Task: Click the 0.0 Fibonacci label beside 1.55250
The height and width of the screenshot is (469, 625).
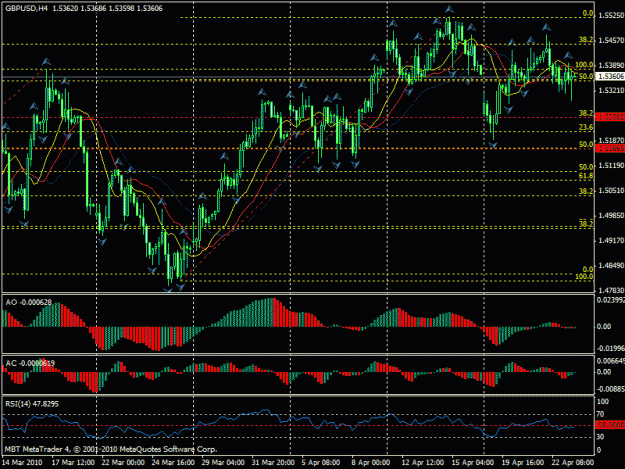Action: pyautogui.click(x=588, y=14)
